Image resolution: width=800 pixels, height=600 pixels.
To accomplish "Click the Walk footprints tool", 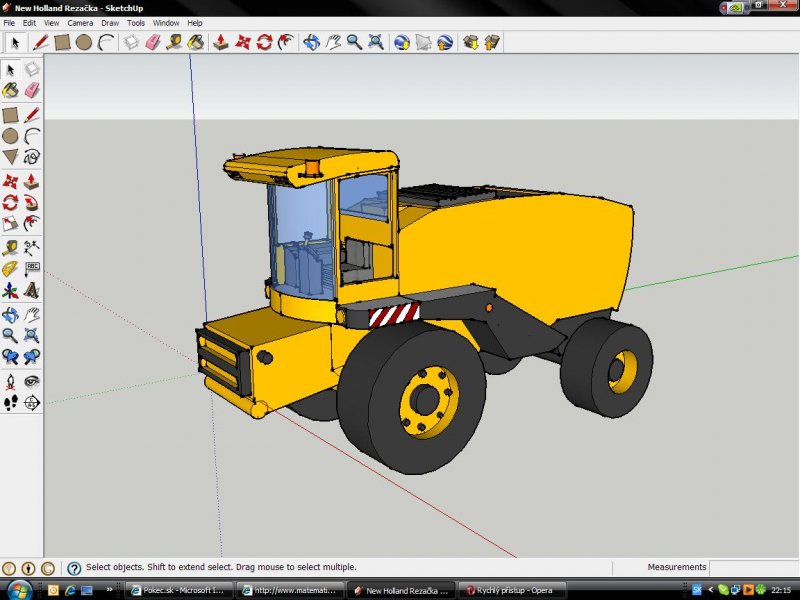I will (x=10, y=402).
